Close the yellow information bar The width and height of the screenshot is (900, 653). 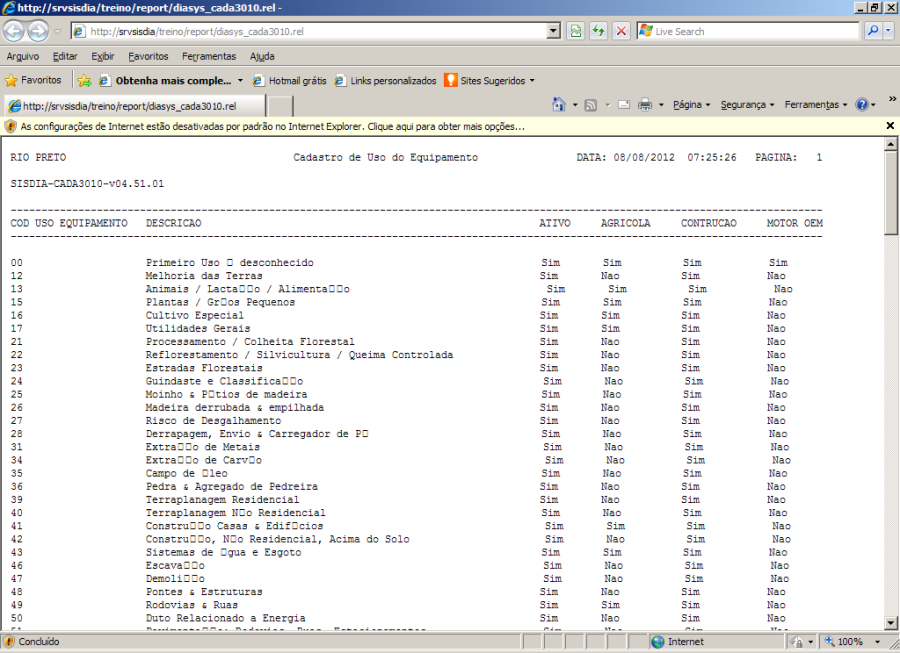pos(890,126)
